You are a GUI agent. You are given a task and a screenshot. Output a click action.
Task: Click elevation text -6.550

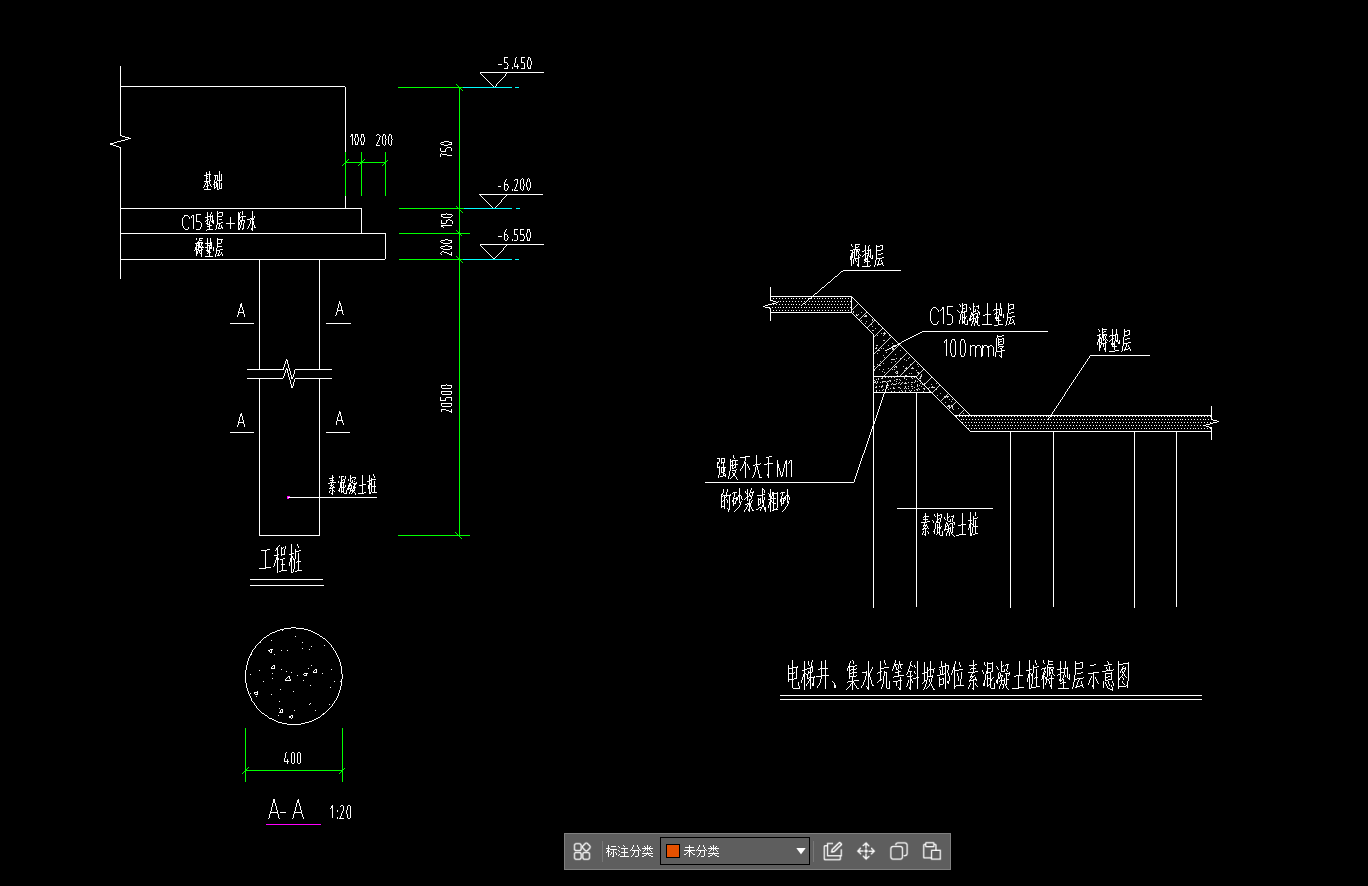point(514,236)
